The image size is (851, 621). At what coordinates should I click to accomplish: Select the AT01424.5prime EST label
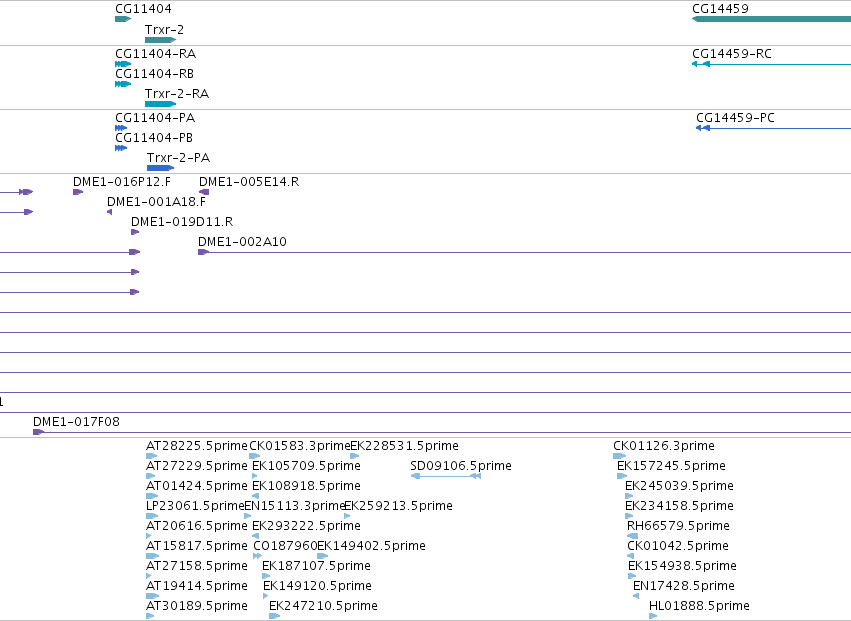[x=196, y=486]
